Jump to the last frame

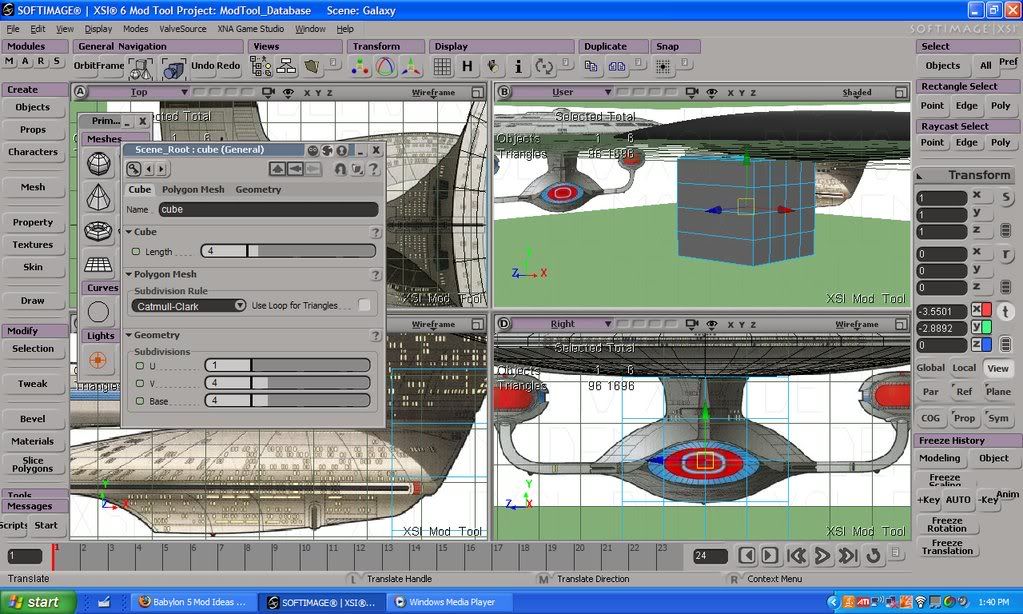pos(848,555)
